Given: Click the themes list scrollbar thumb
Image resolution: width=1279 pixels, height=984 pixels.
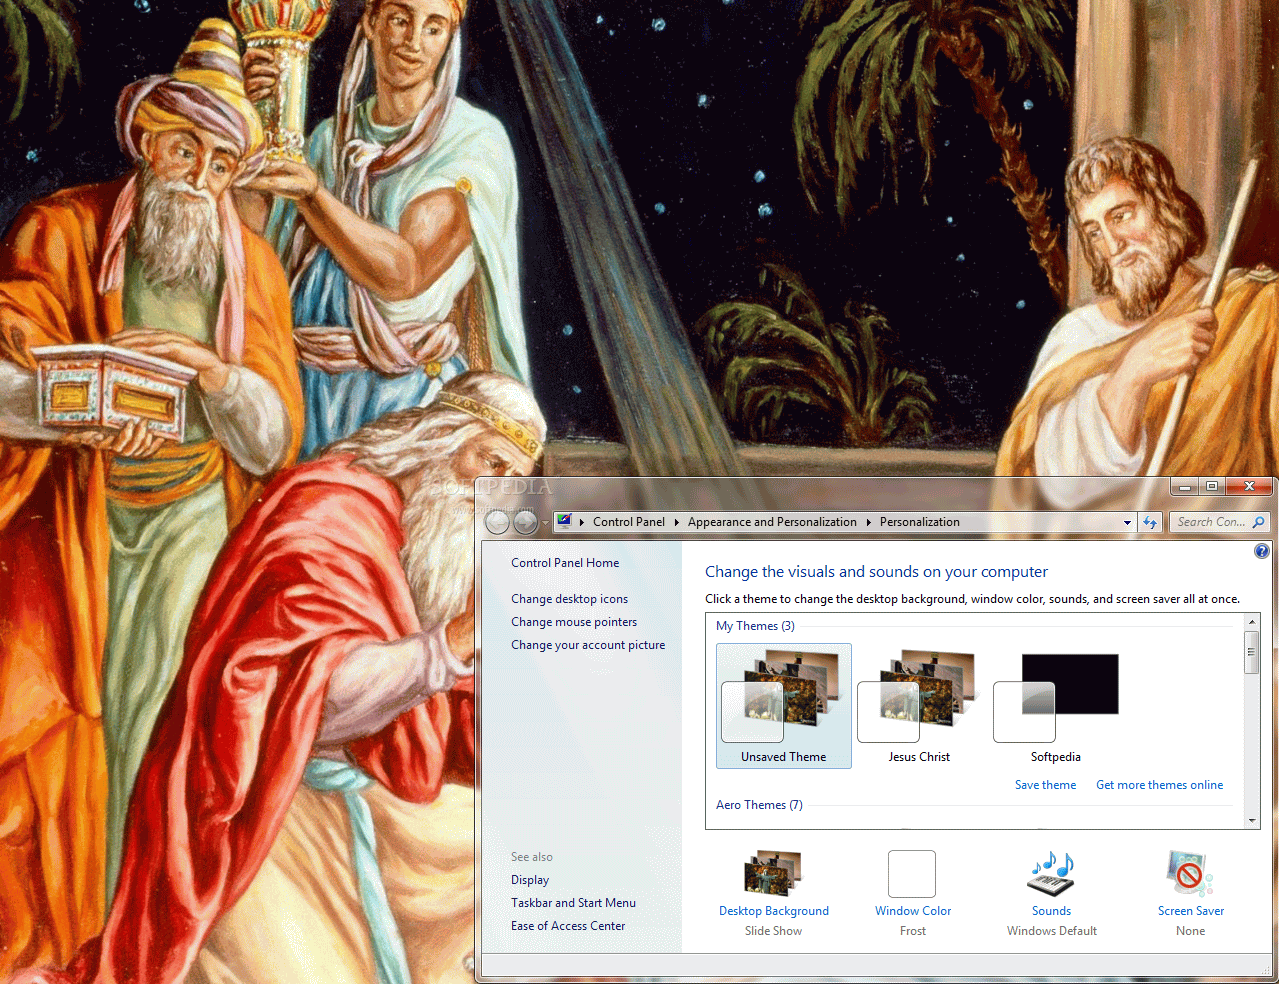Looking at the screenshot, I should click(x=1251, y=652).
